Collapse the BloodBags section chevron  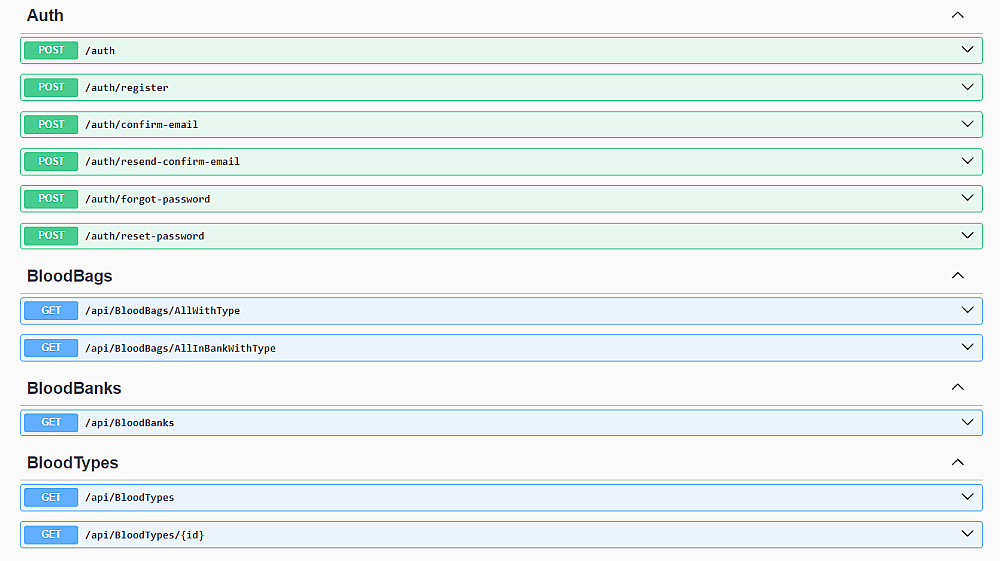click(957, 275)
